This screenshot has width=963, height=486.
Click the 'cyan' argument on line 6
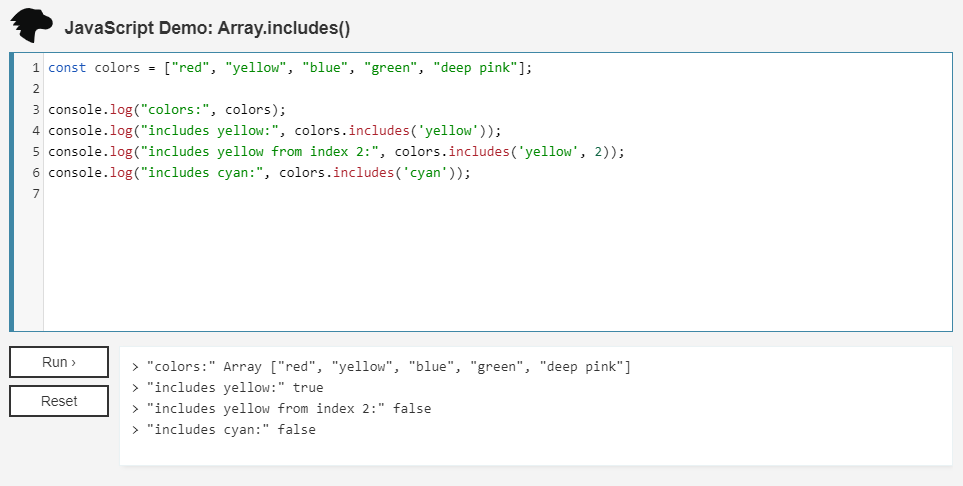point(428,173)
